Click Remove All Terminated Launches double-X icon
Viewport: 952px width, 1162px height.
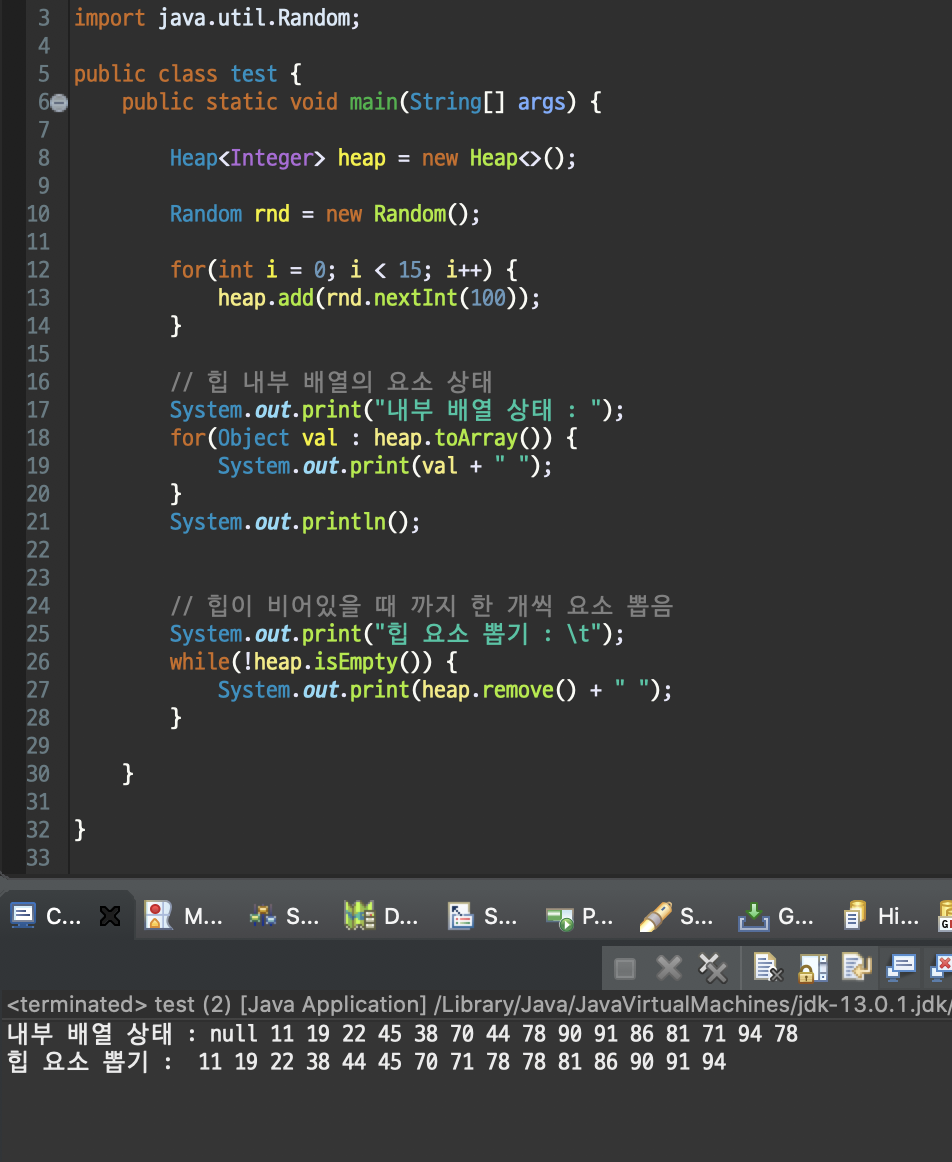click(x=713, y=968)
